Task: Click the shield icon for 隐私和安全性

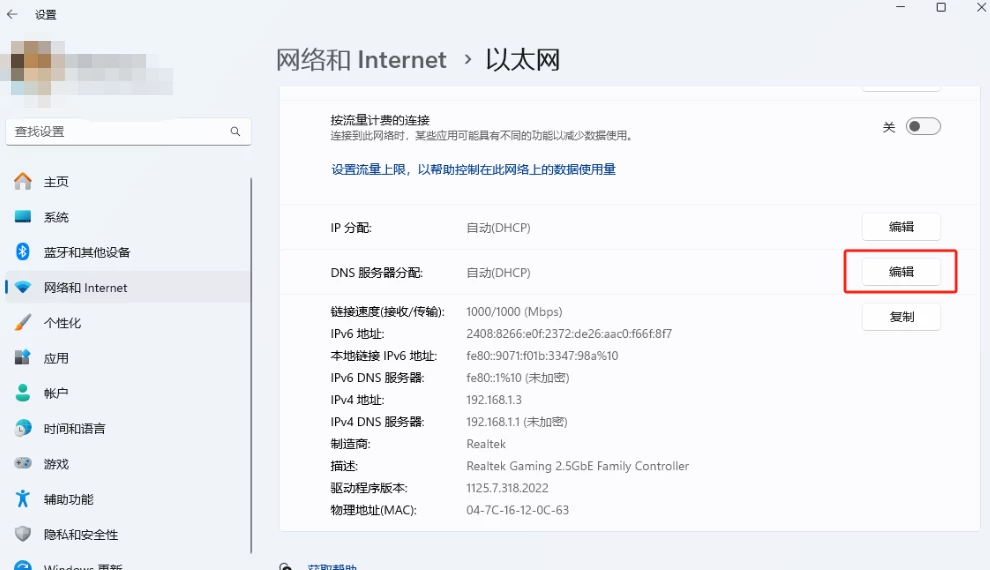Action: 23,534
